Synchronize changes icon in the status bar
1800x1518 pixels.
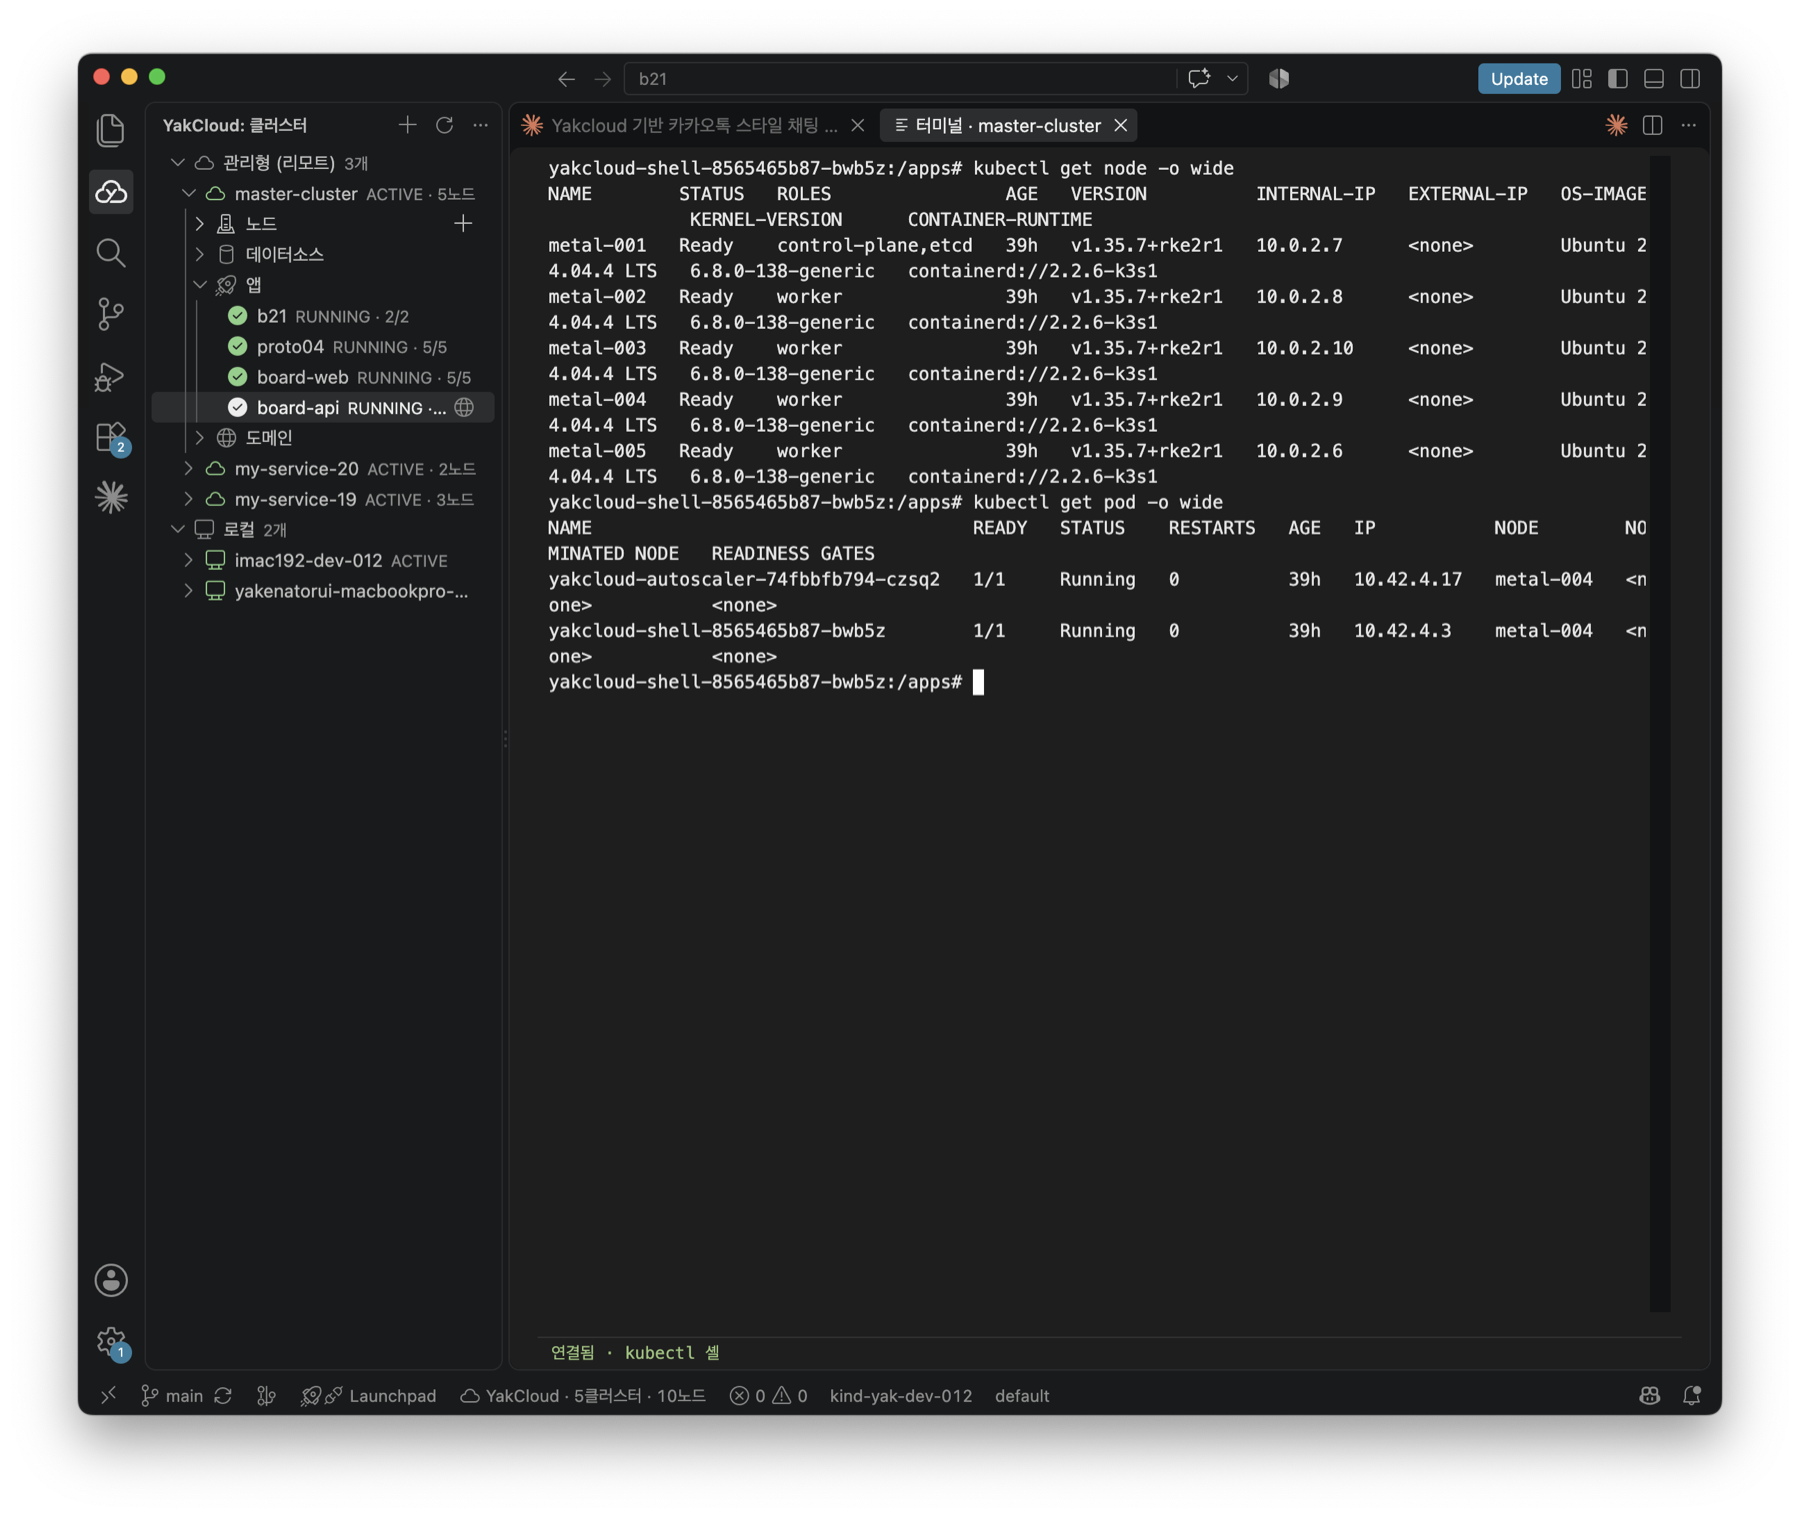[x=223, y=1395]
